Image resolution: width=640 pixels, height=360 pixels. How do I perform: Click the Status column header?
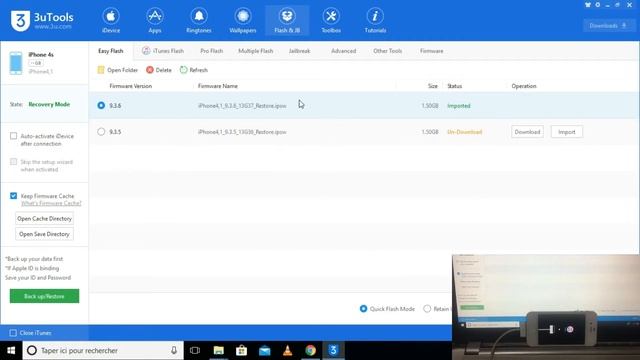(455, 86)
